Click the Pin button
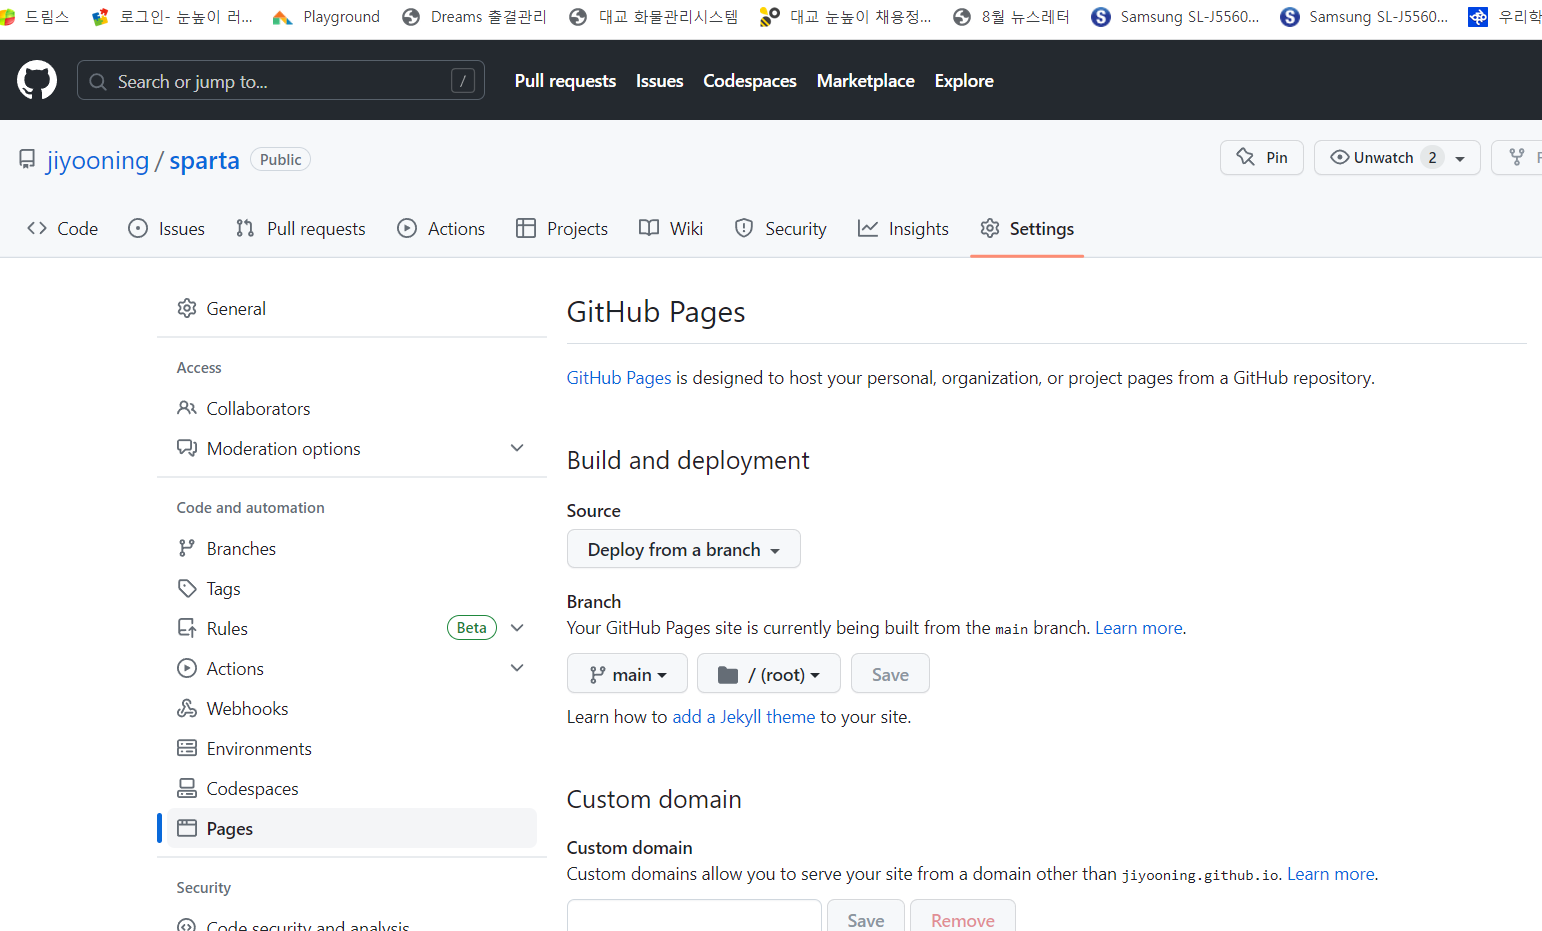 (1262, 158)
